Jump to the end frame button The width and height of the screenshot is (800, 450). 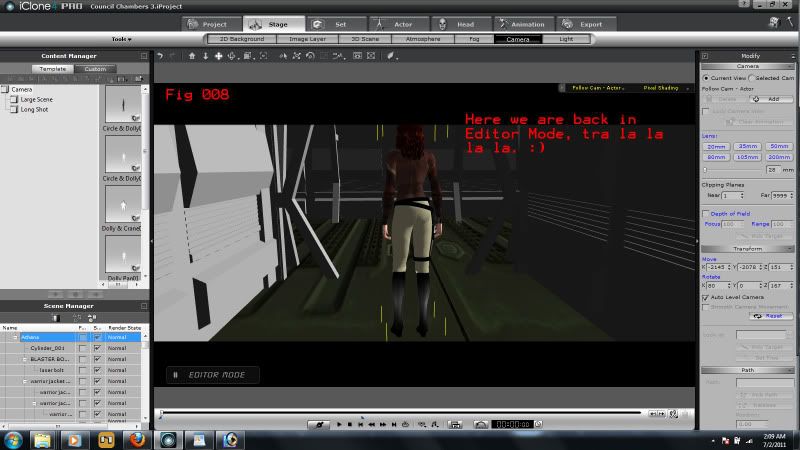(394, 424)
